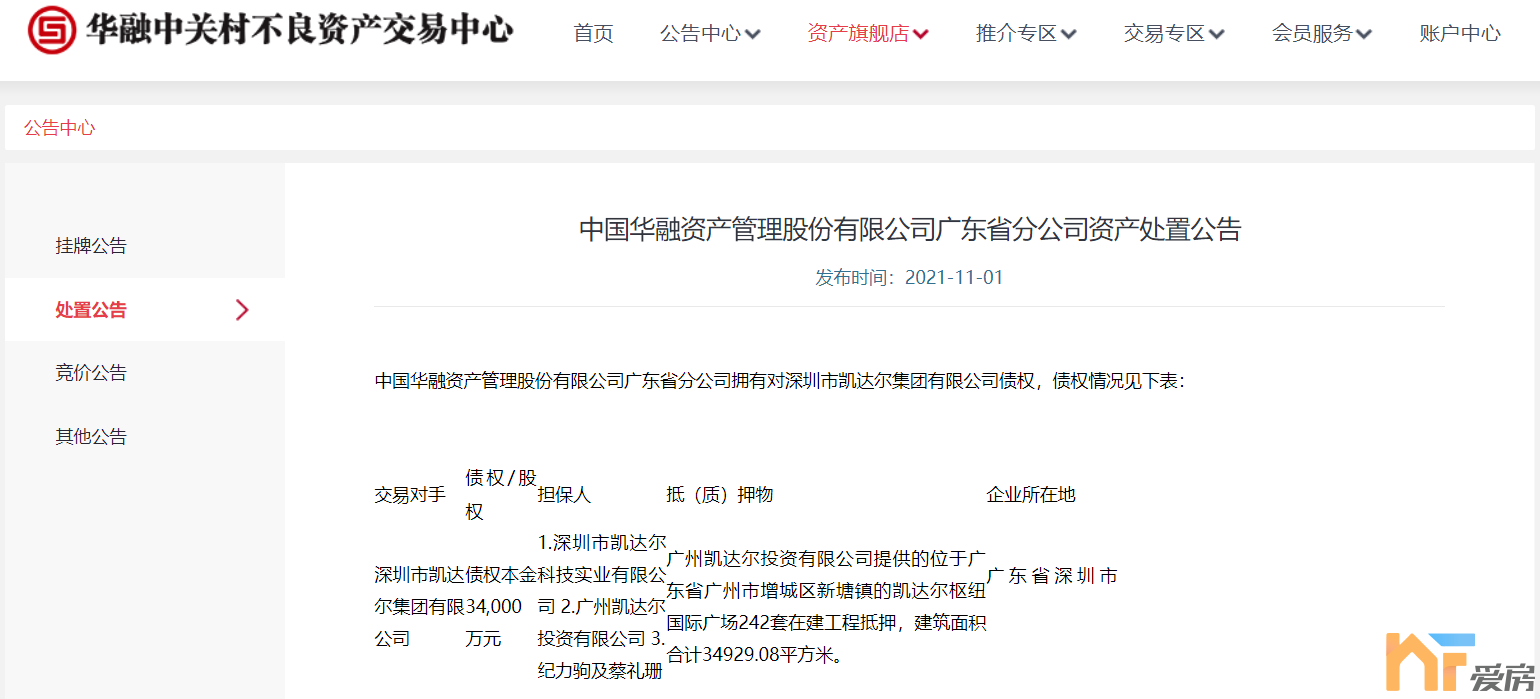
Task: Expand the 资产旗舰店 dropdown chevron
Action: (x=921, y=35)
